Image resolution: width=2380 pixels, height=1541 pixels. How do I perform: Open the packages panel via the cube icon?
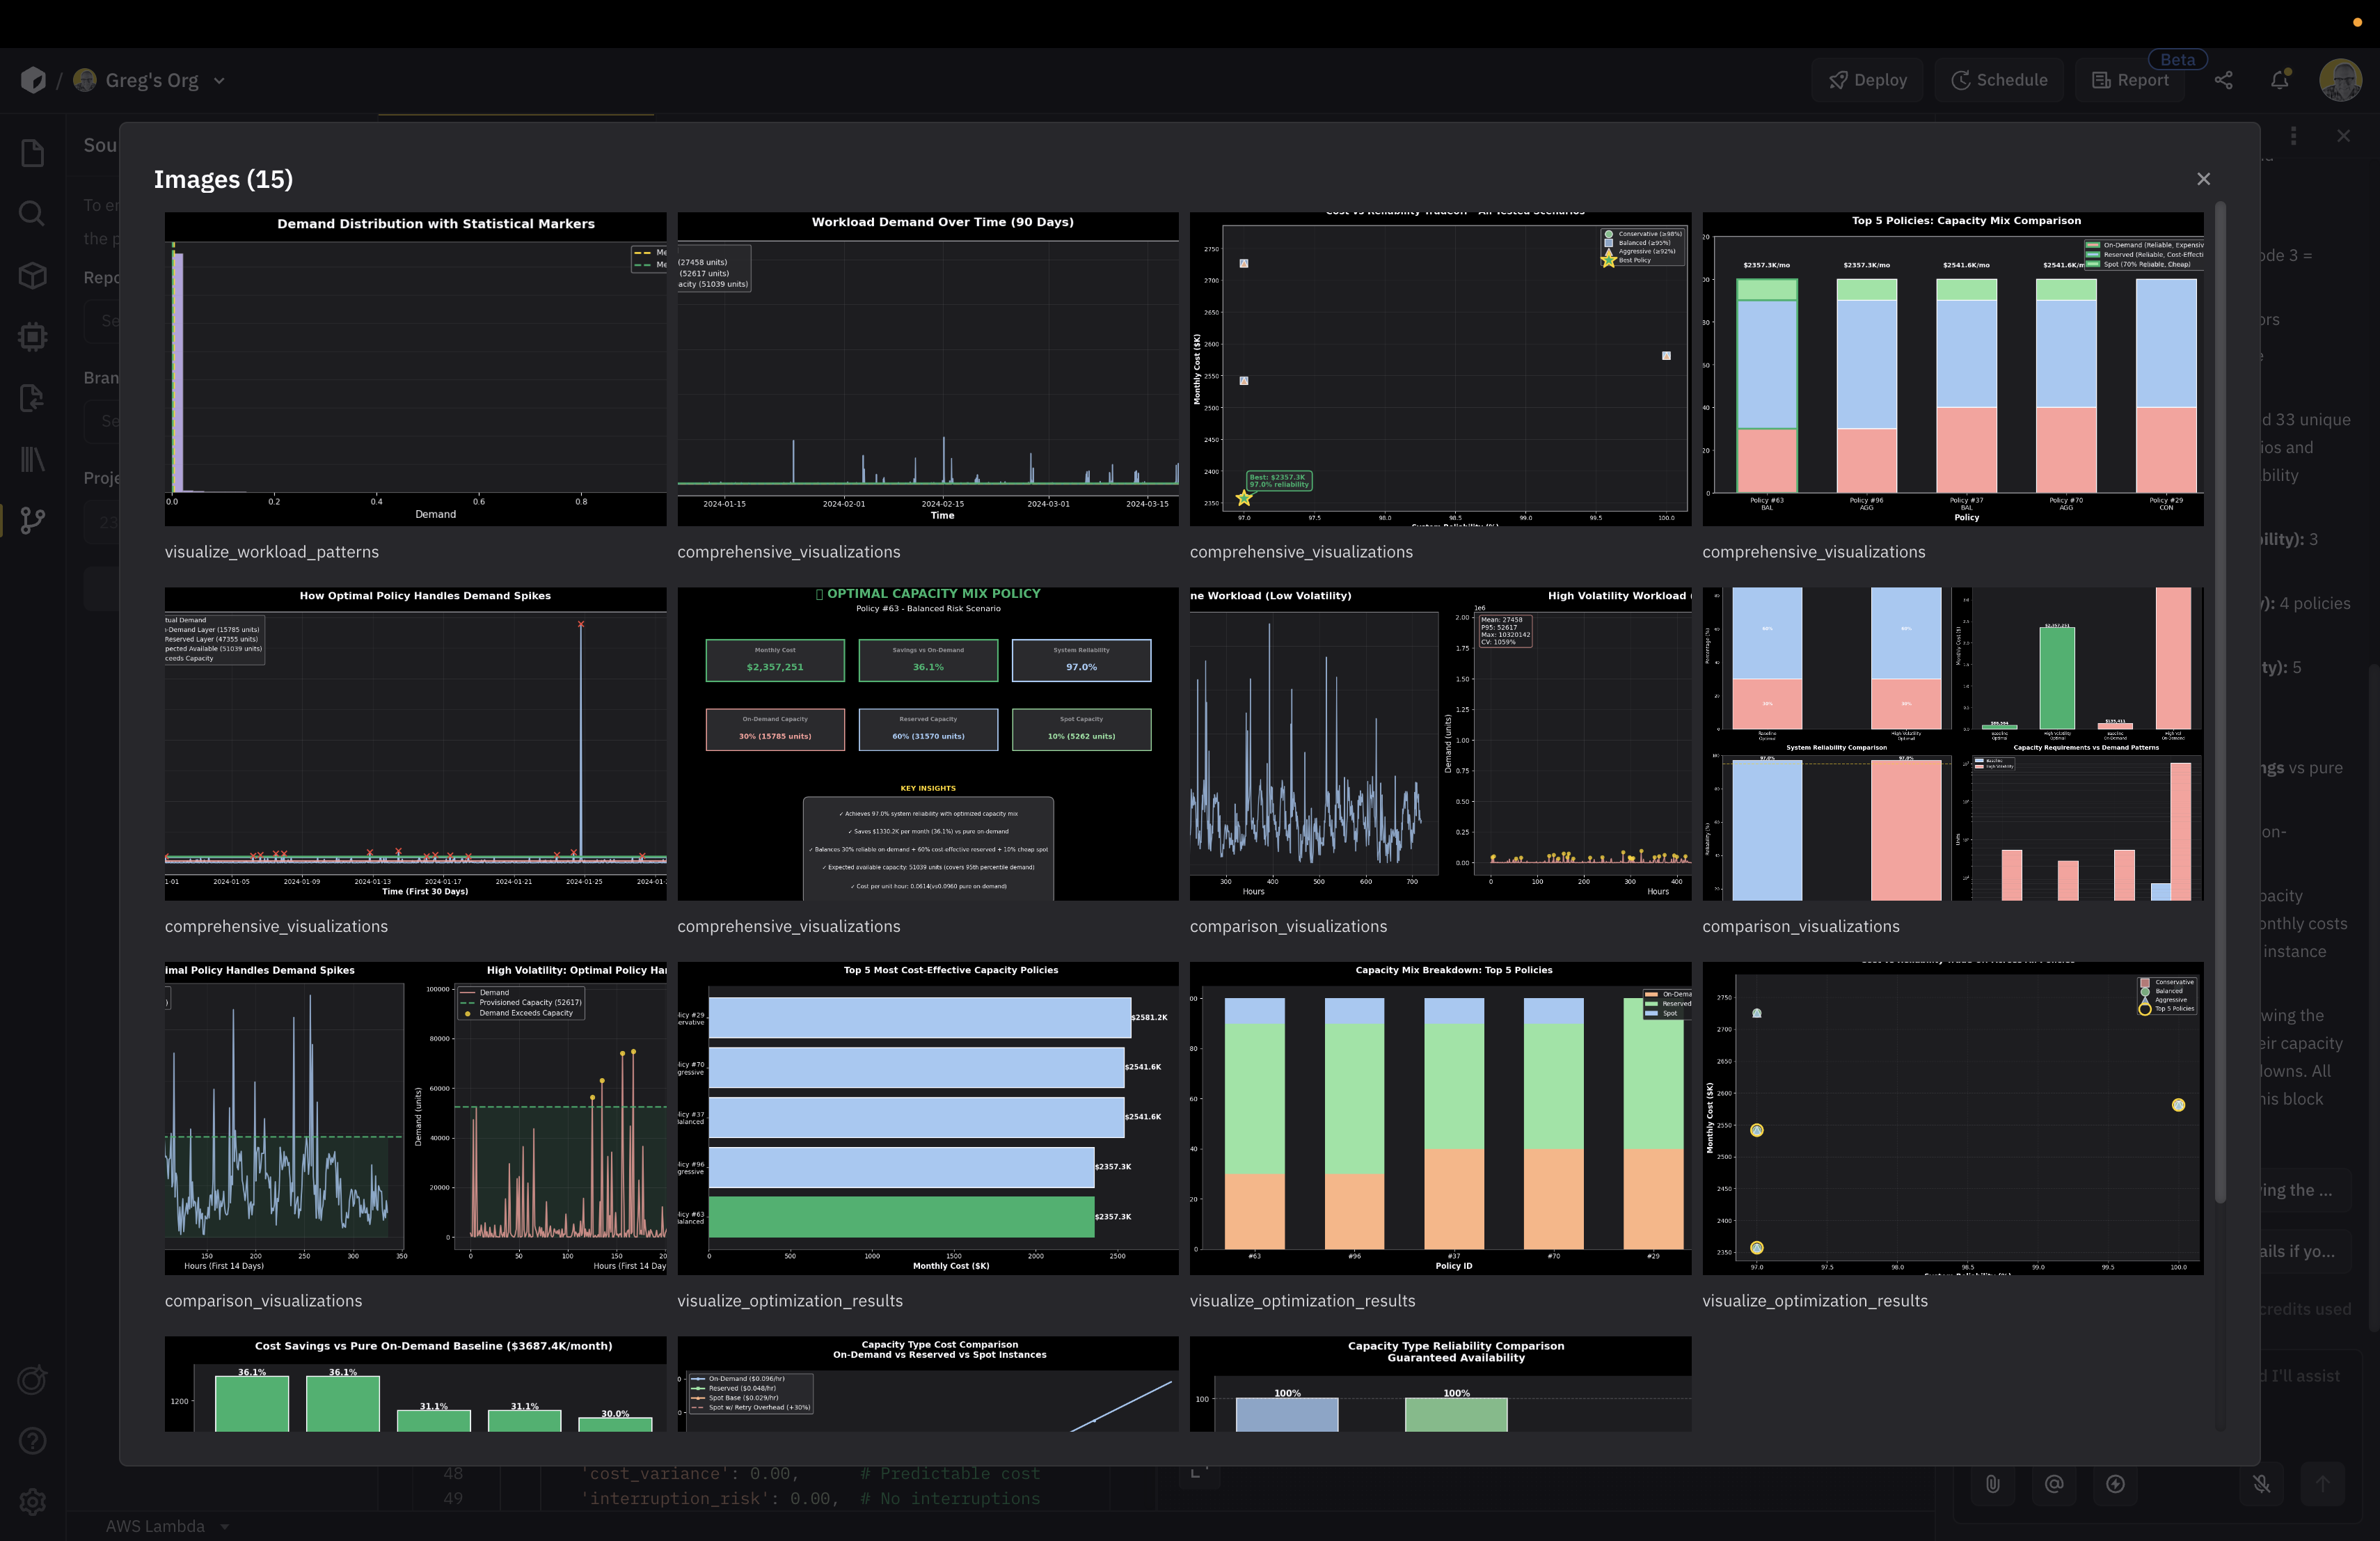point(32,276)
